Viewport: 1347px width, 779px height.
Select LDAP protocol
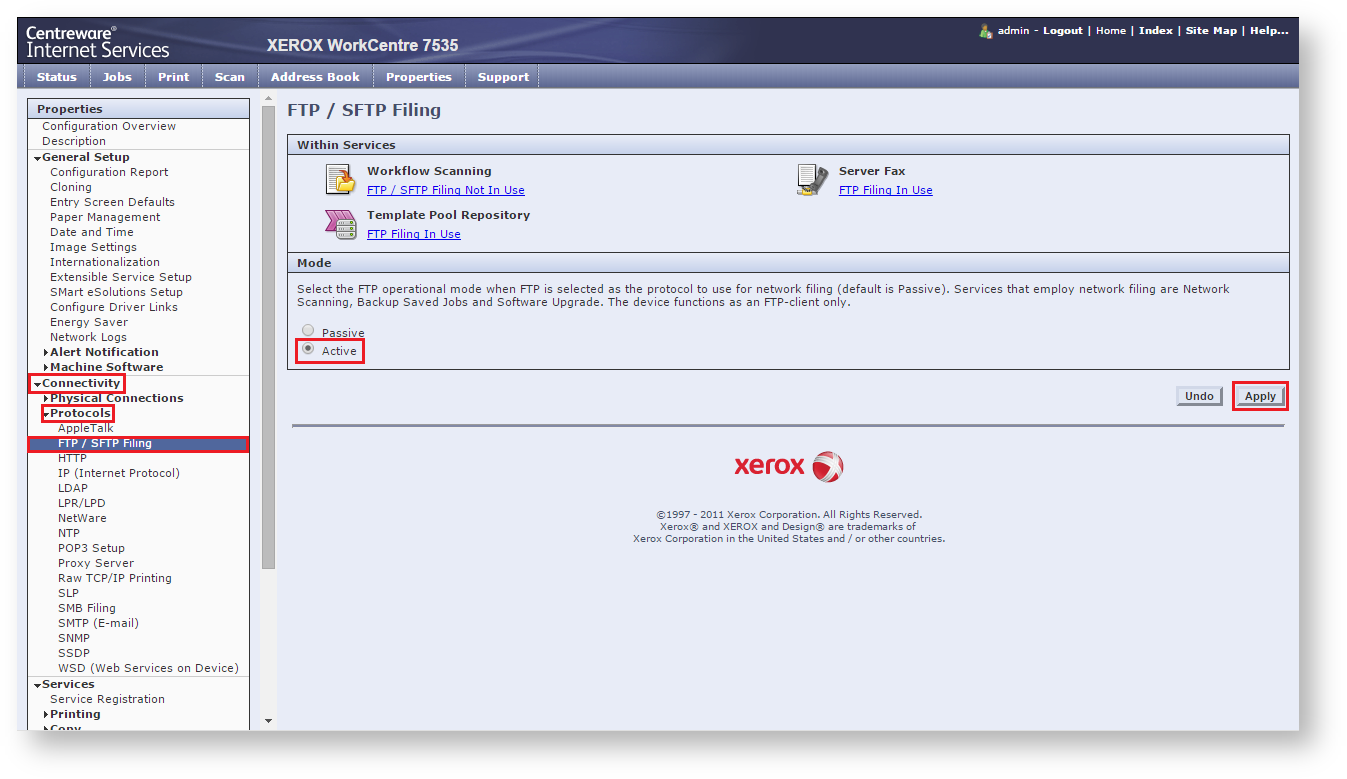coord(73,488)
